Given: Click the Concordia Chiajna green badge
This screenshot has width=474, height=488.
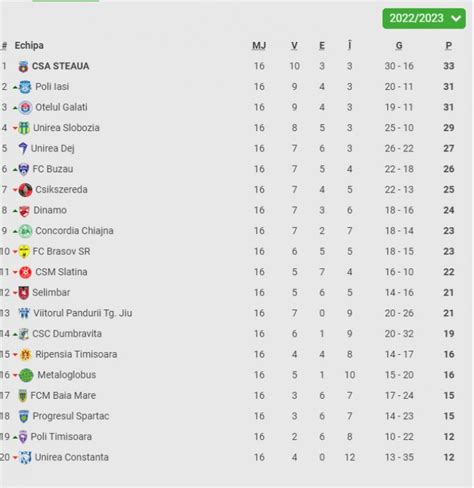Looking at the screenshot, I should 25,231.
